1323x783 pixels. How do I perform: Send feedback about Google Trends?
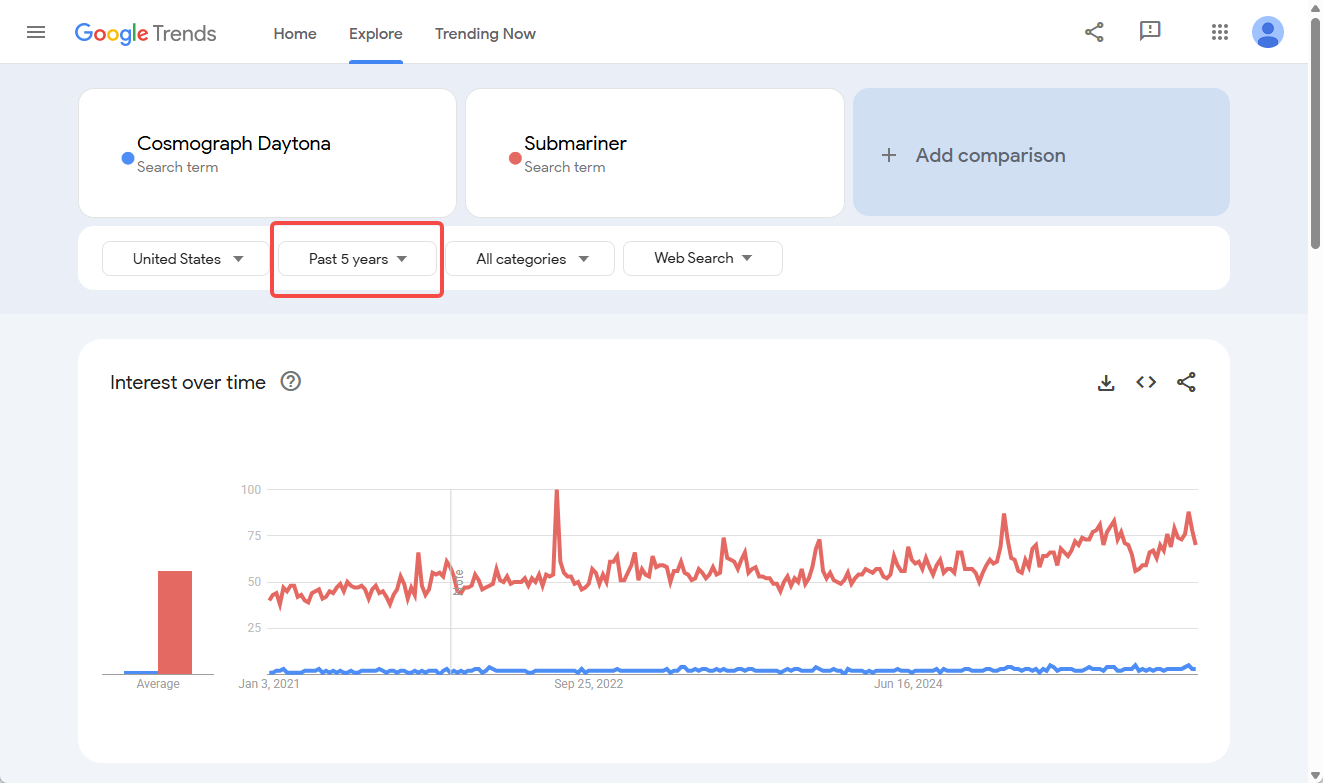[x=1149, y=32]
